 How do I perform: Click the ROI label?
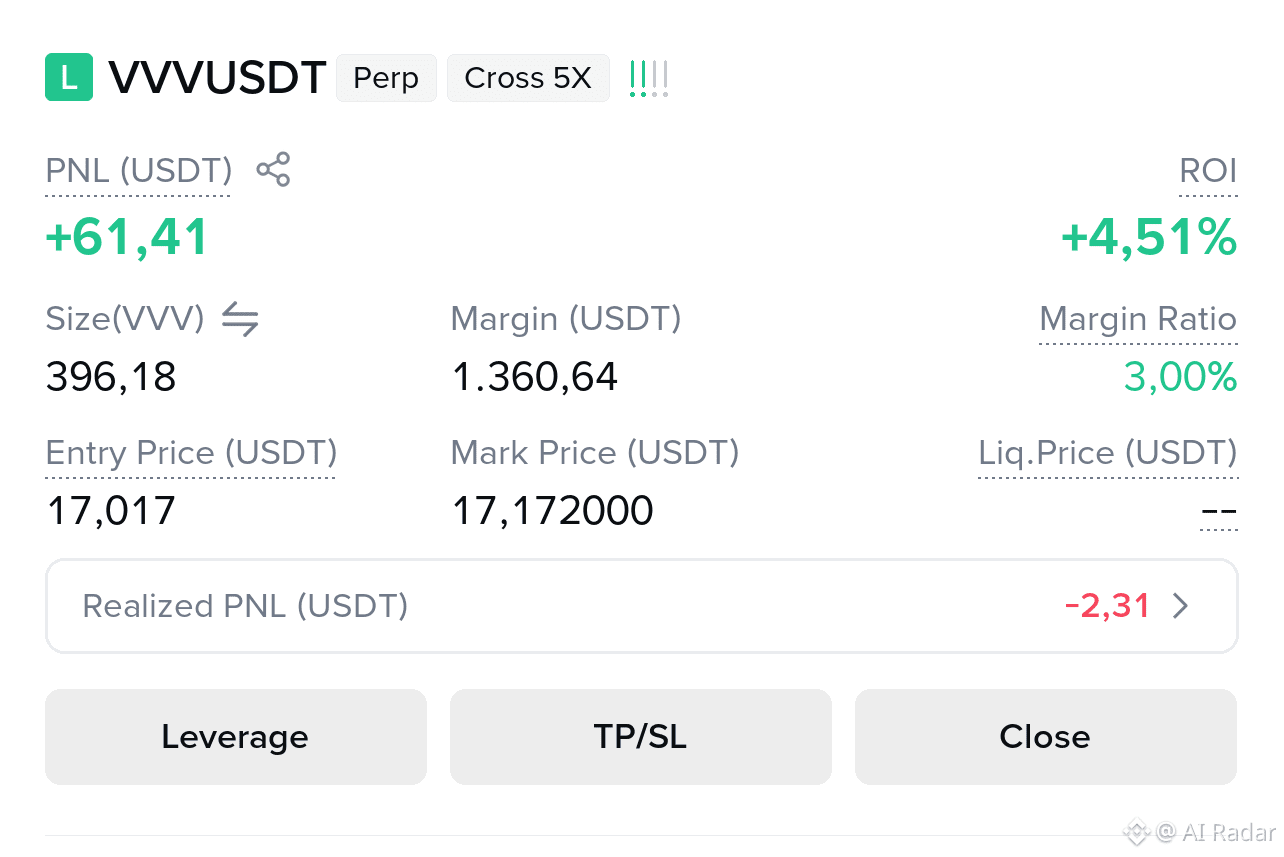[x=1208, y=171]
